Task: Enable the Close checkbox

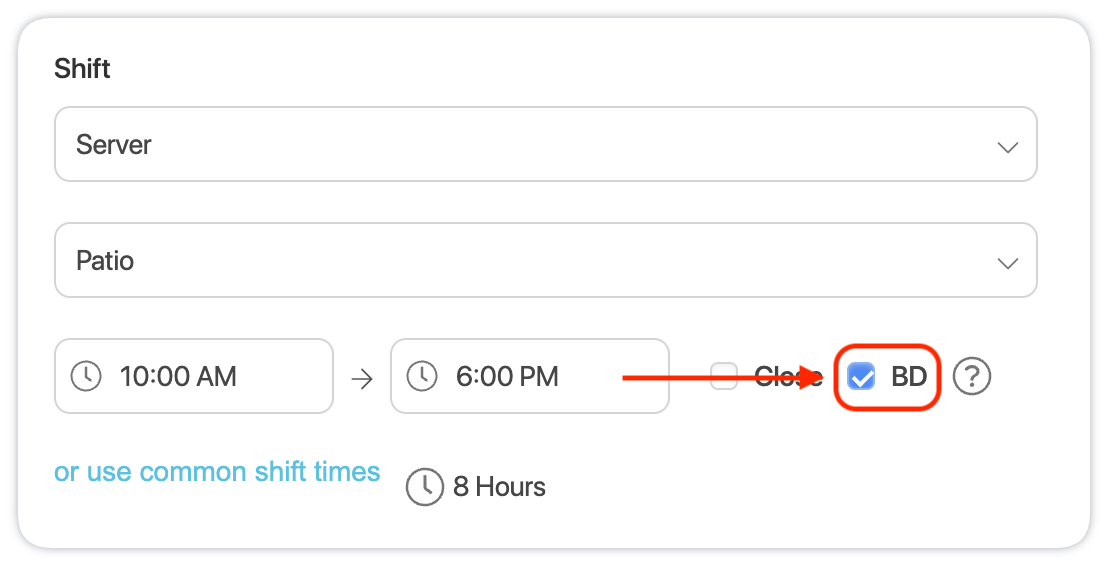Action: coord(724,377)
